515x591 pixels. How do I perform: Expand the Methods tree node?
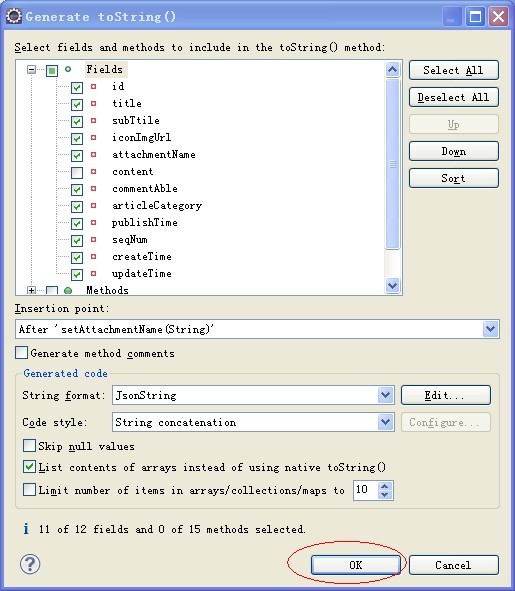tap(32, 290)
